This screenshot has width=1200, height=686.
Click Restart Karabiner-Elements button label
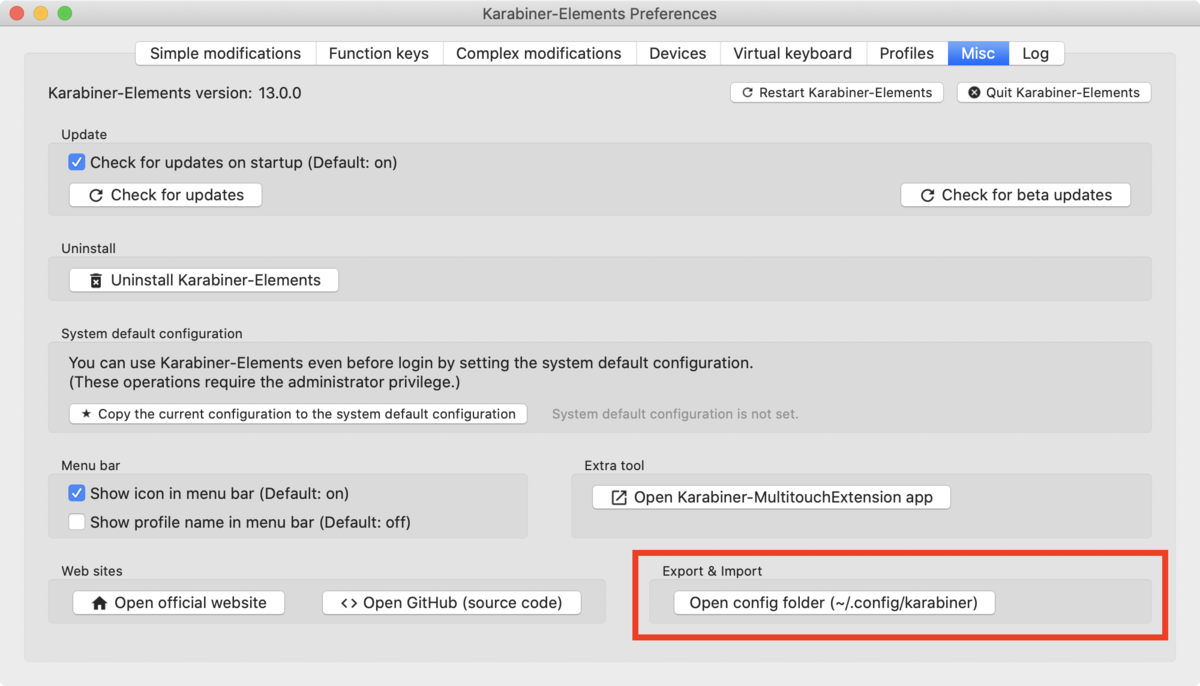pyautogui.click(x=845, y=92)
